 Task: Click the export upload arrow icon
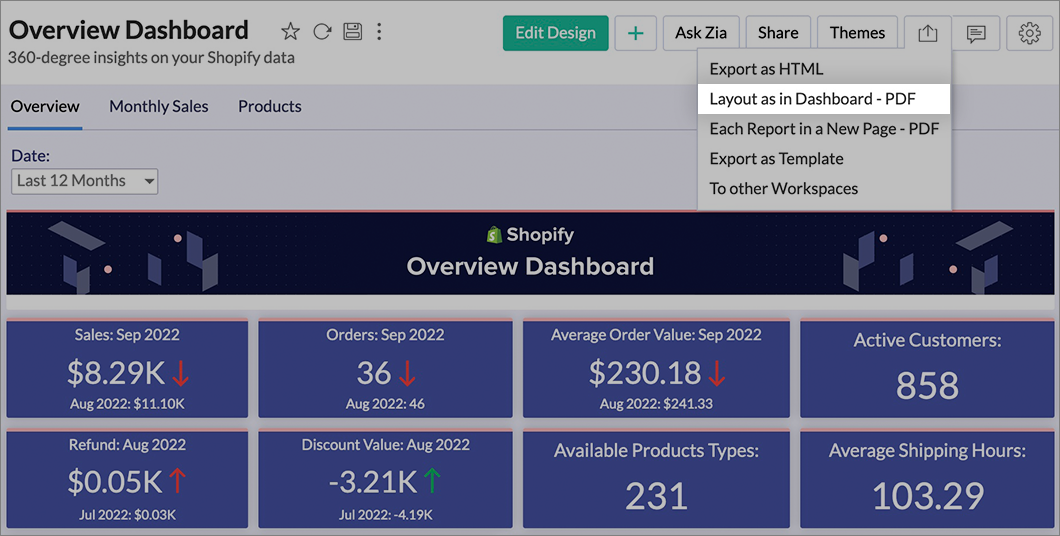click(x=928, y=33)
